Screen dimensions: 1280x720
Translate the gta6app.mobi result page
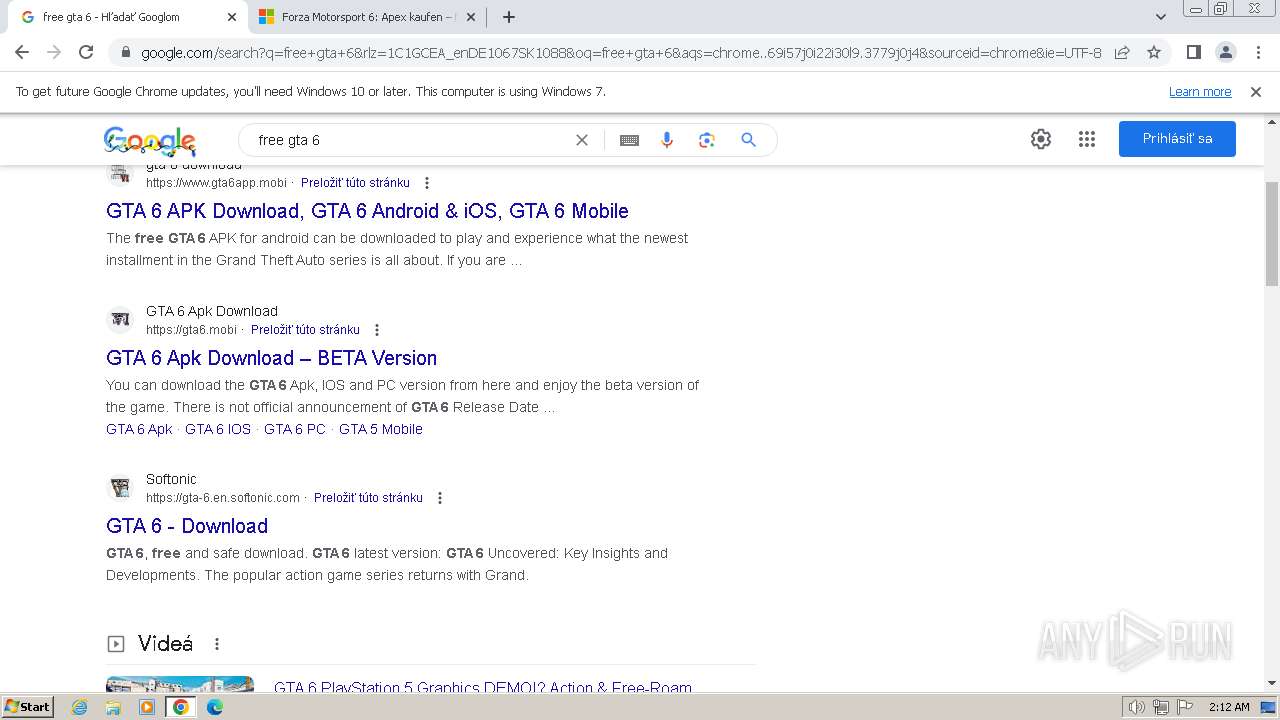[x=355, y=183]
